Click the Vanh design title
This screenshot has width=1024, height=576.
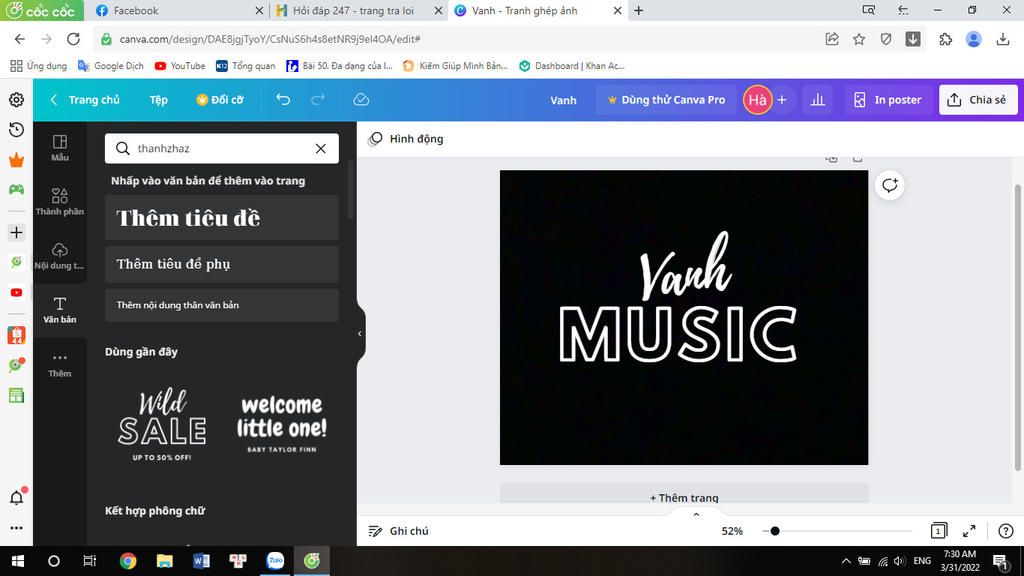pyautogui.click(x=563, y=100)
